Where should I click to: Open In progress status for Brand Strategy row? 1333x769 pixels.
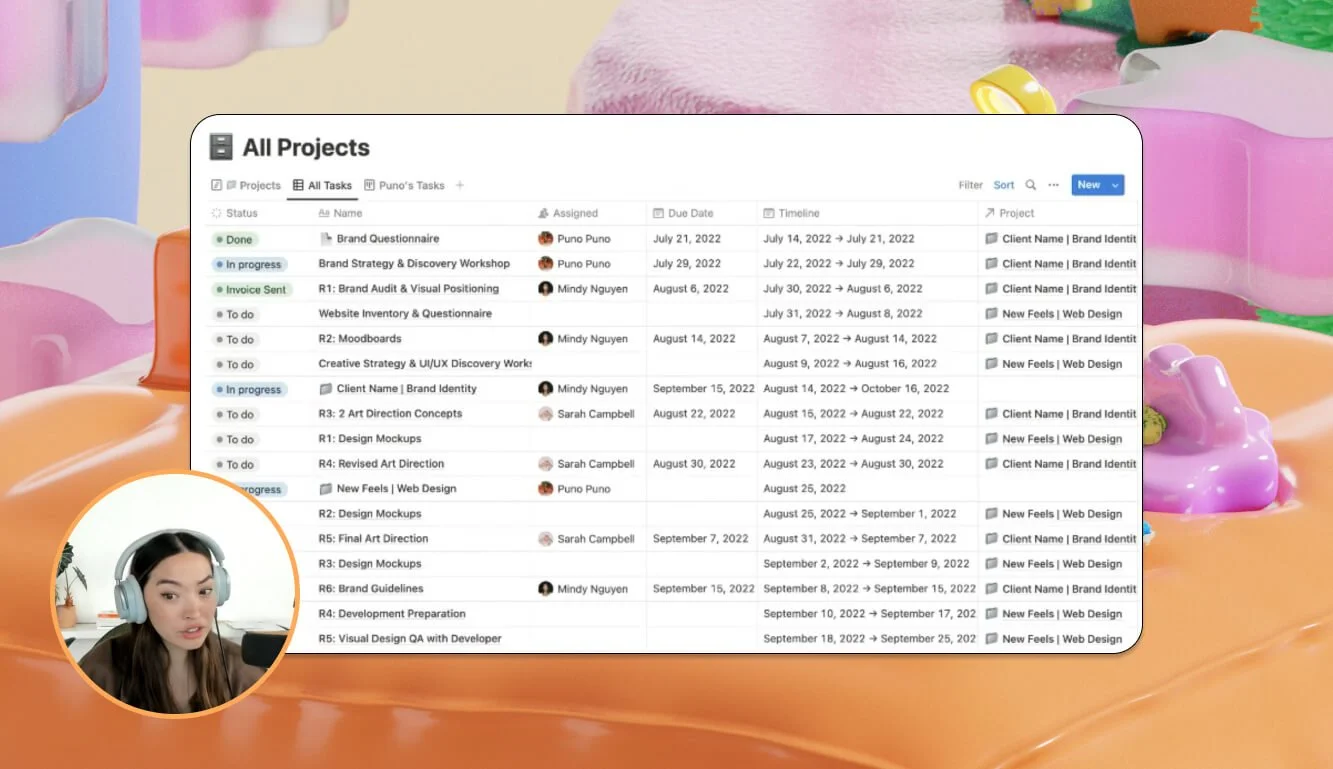point(249,265)
